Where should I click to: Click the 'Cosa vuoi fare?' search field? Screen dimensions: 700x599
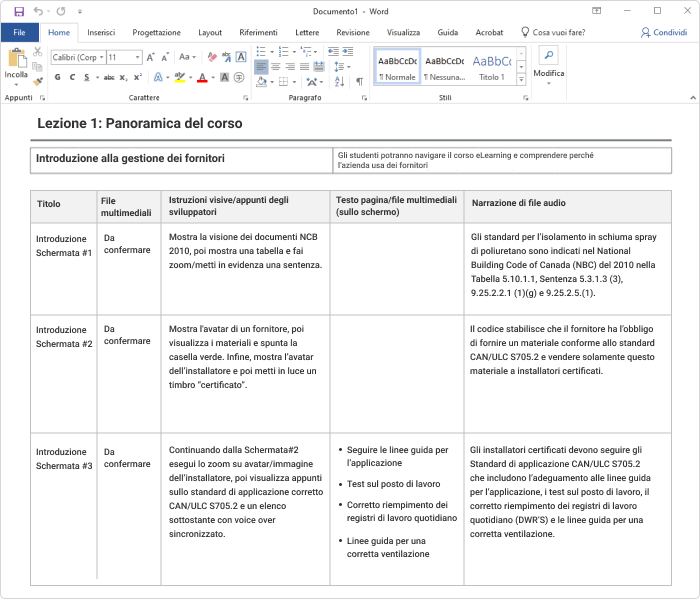[554, 32]
